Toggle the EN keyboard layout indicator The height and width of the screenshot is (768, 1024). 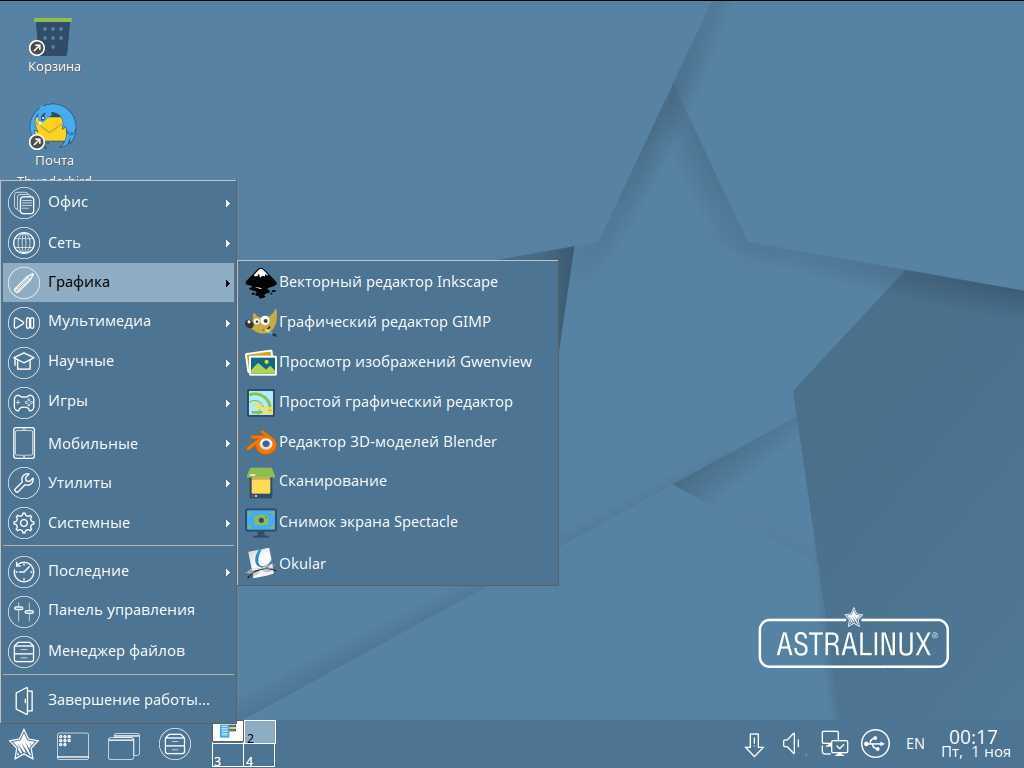pos(915,744)
